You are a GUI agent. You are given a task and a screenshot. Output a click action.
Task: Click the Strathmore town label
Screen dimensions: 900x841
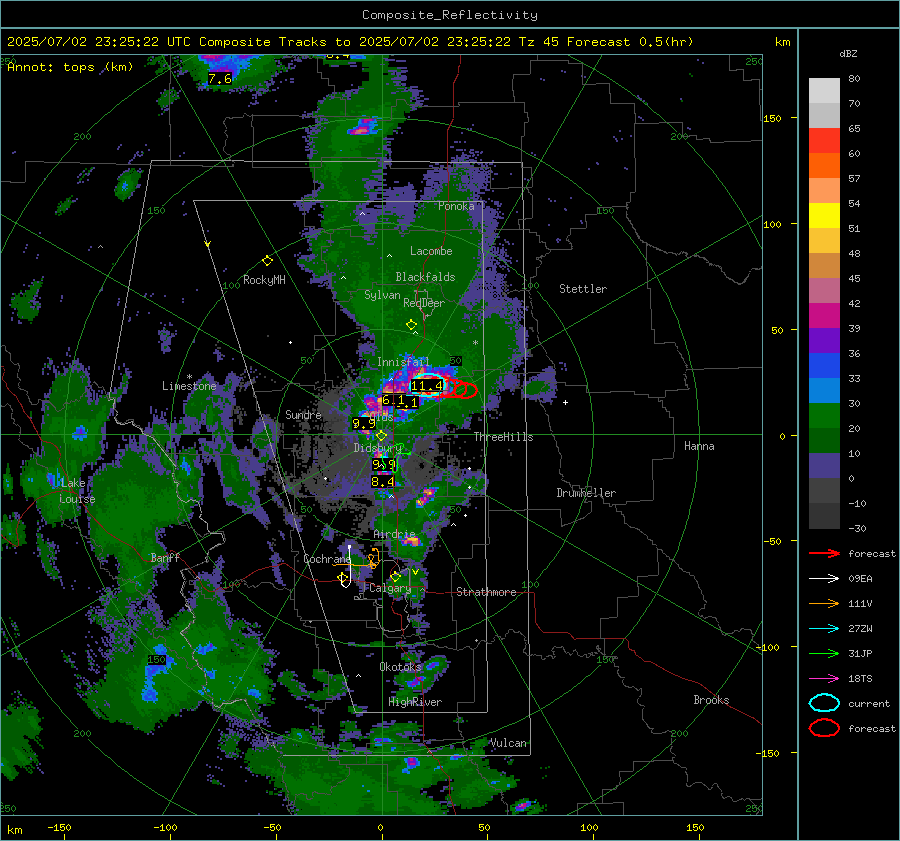click(486, 592)
